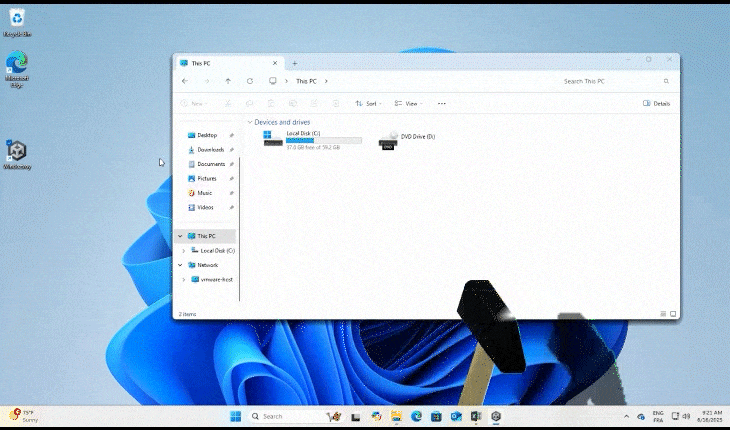Viewport: 730px width, 430px height.
Task: Click the pin icon next to Downloads
Action: point(231,149)
